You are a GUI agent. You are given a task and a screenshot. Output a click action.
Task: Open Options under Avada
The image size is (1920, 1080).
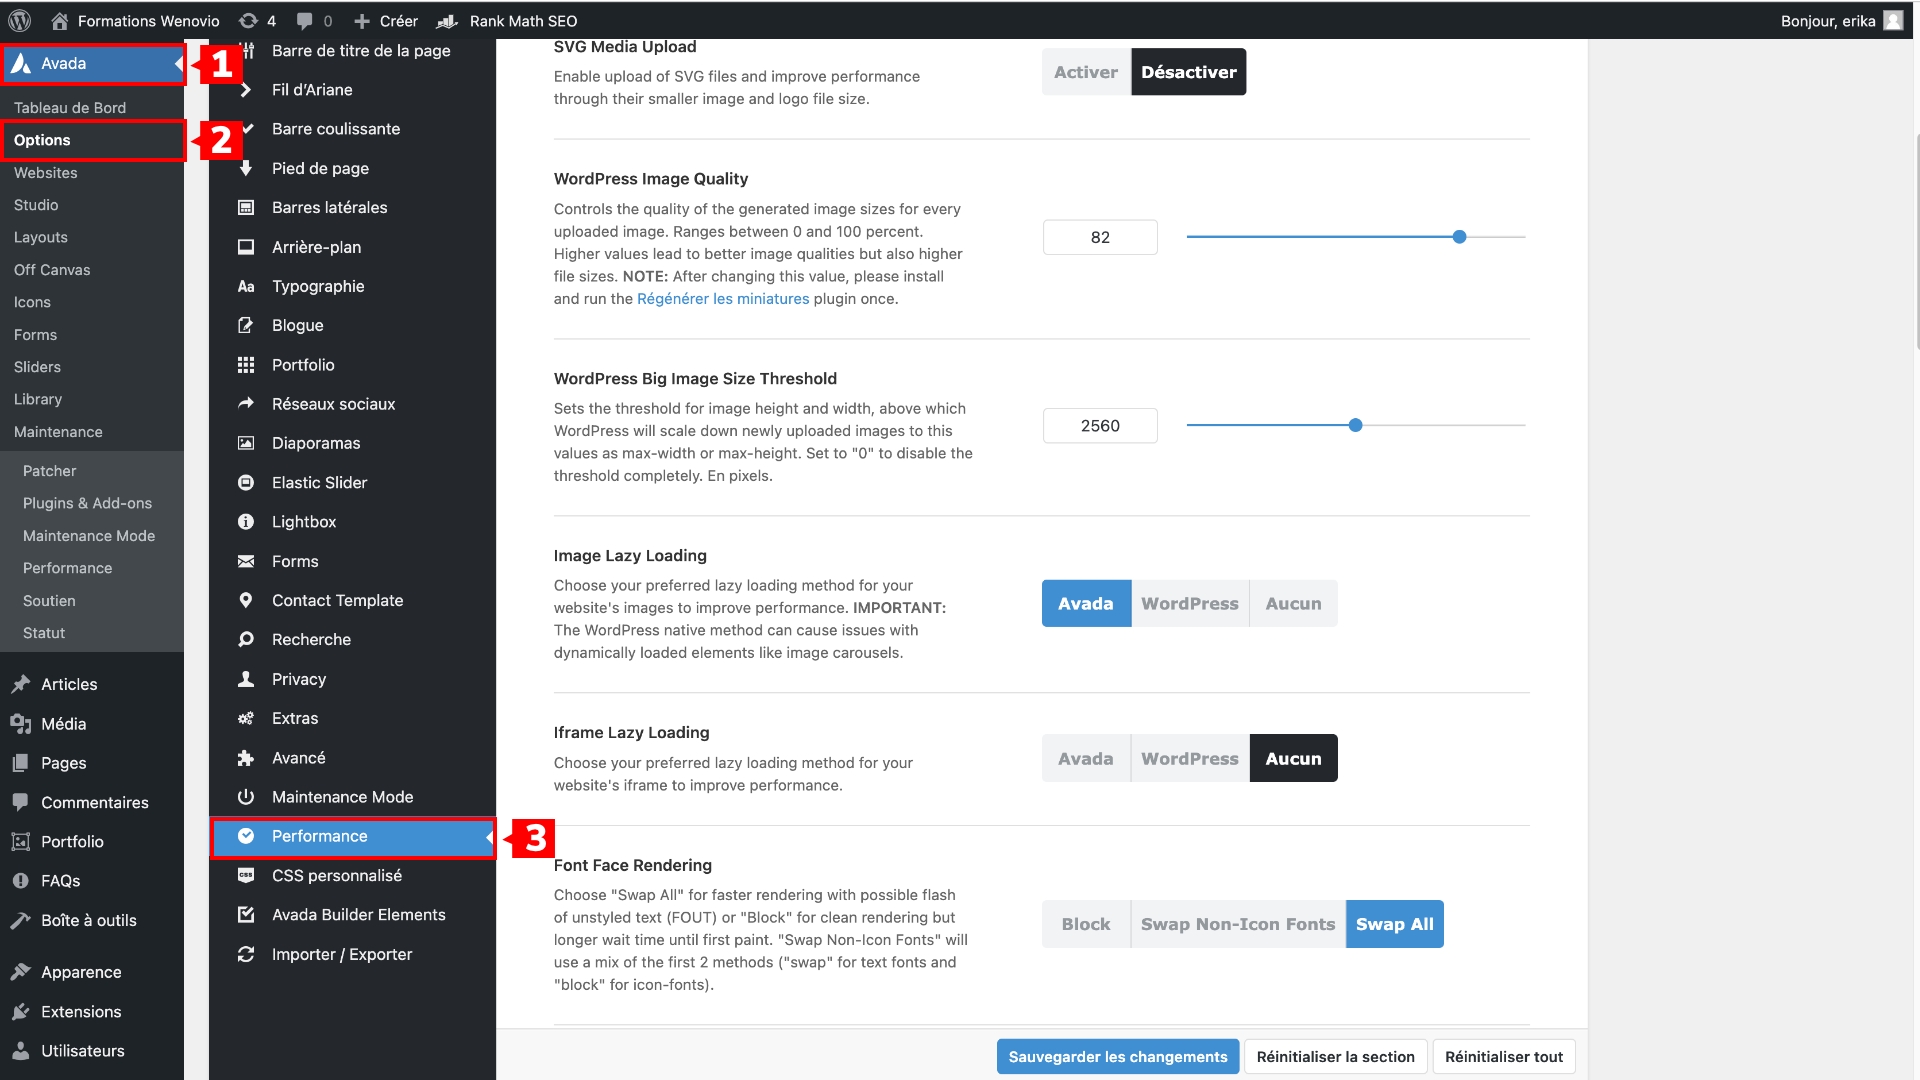(92, 140)
